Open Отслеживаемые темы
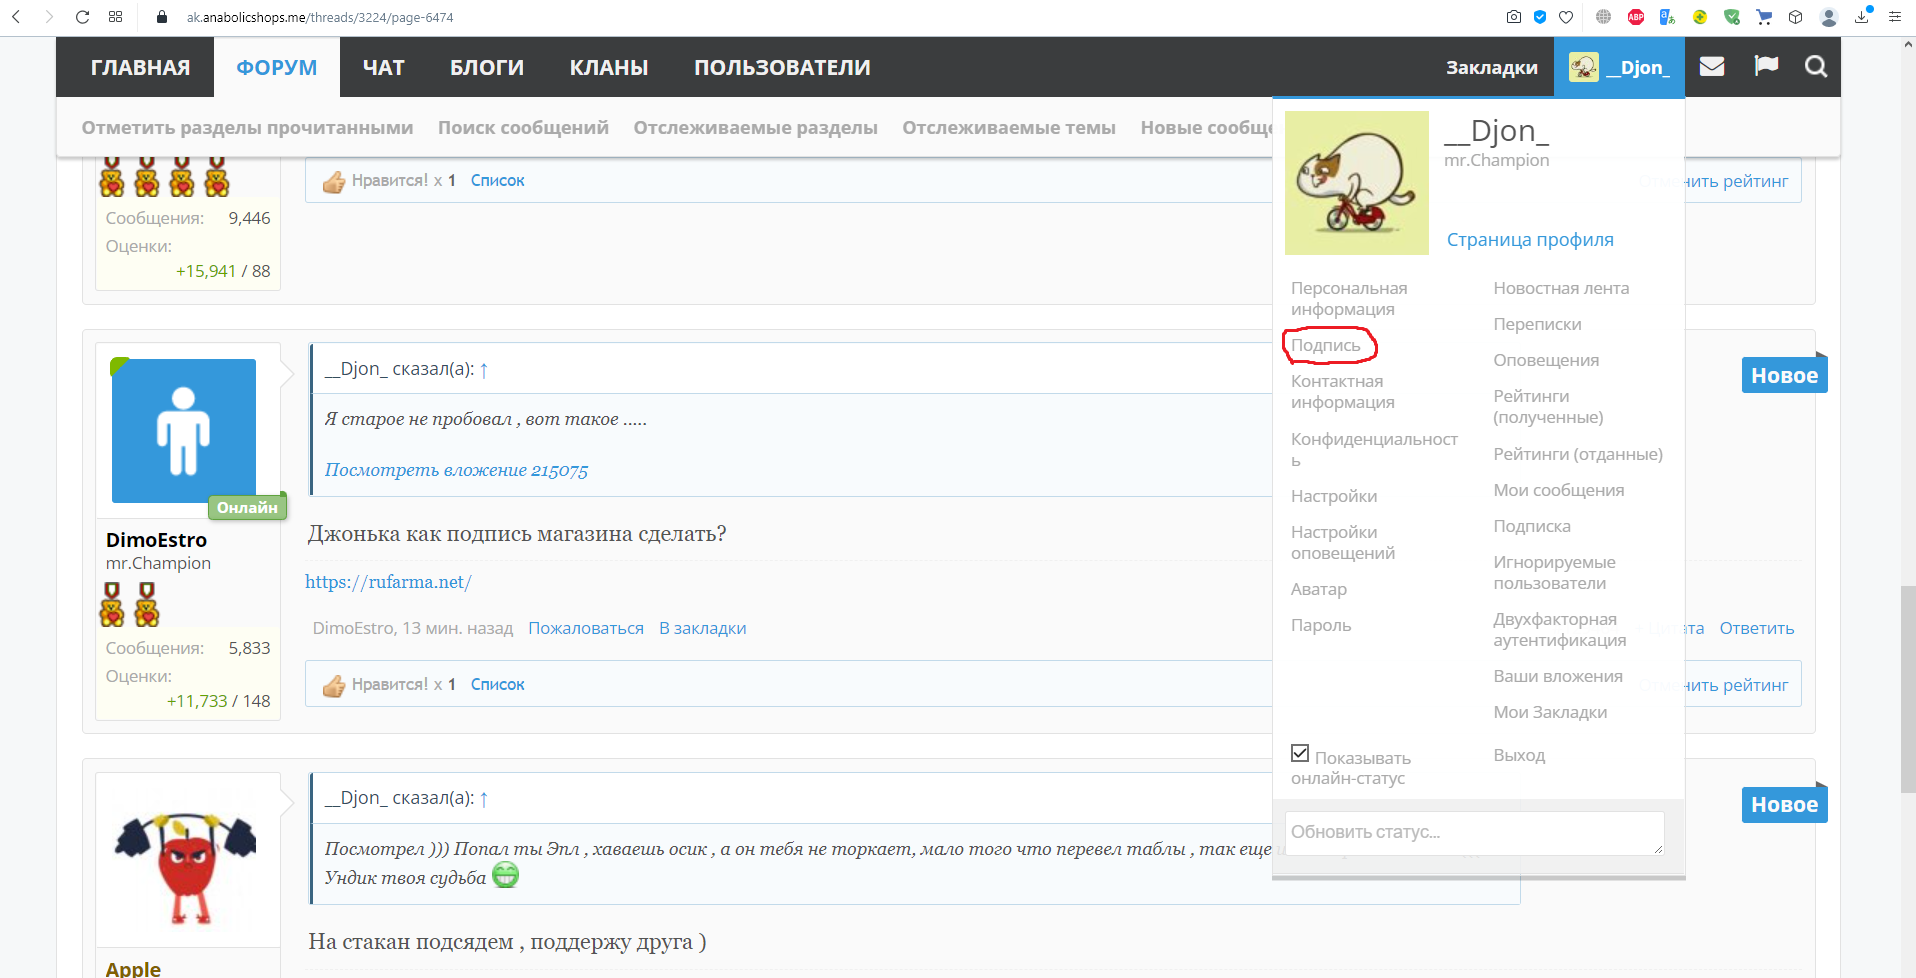 click(x=1009, y=128)
